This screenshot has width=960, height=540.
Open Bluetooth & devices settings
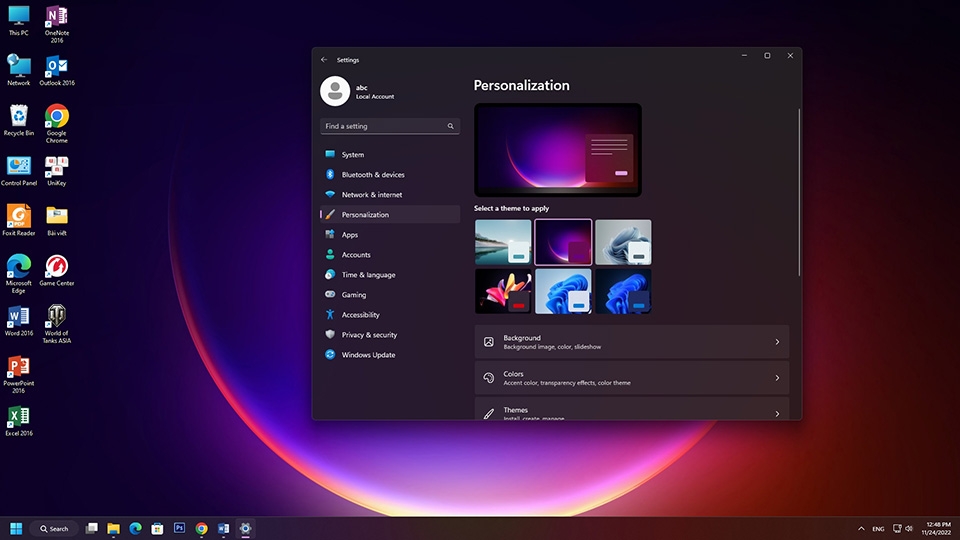(390, 174)
